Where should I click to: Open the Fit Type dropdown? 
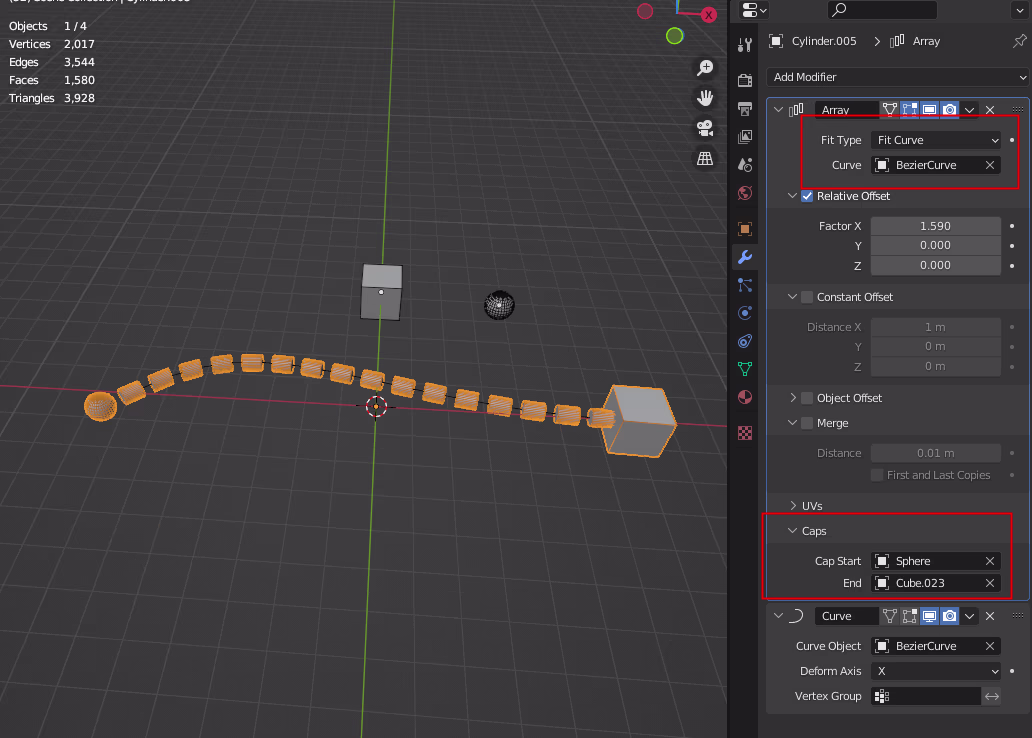coord(936,140)
